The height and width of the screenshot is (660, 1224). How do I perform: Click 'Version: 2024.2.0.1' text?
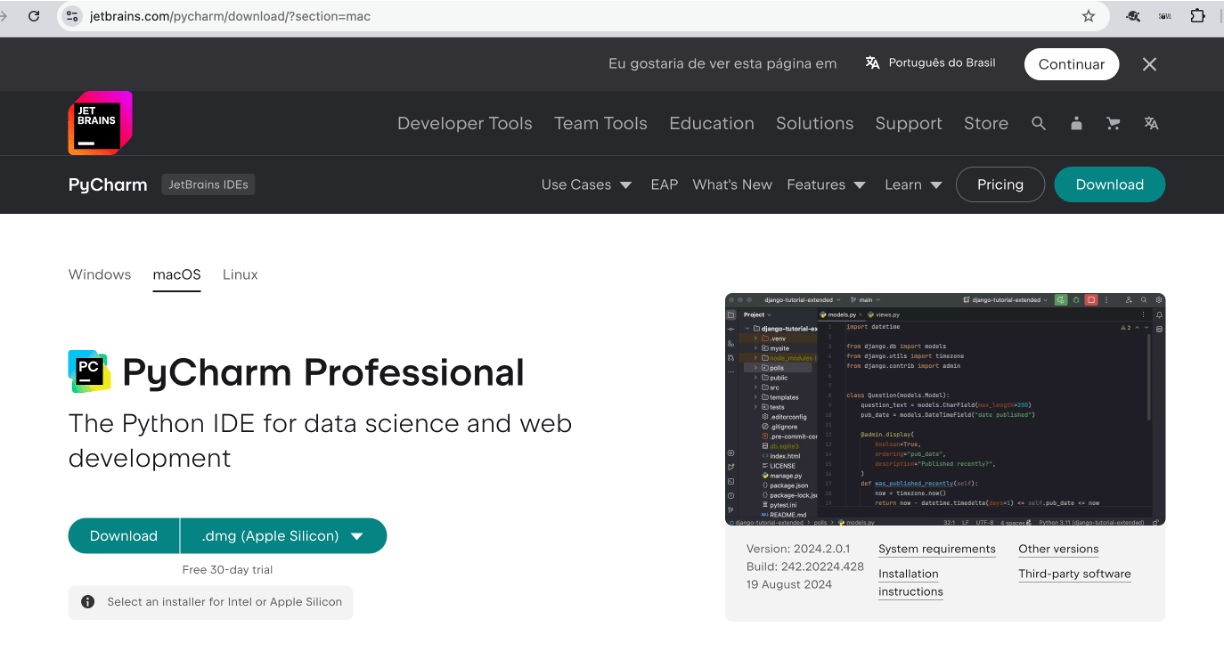pos(797,549)
